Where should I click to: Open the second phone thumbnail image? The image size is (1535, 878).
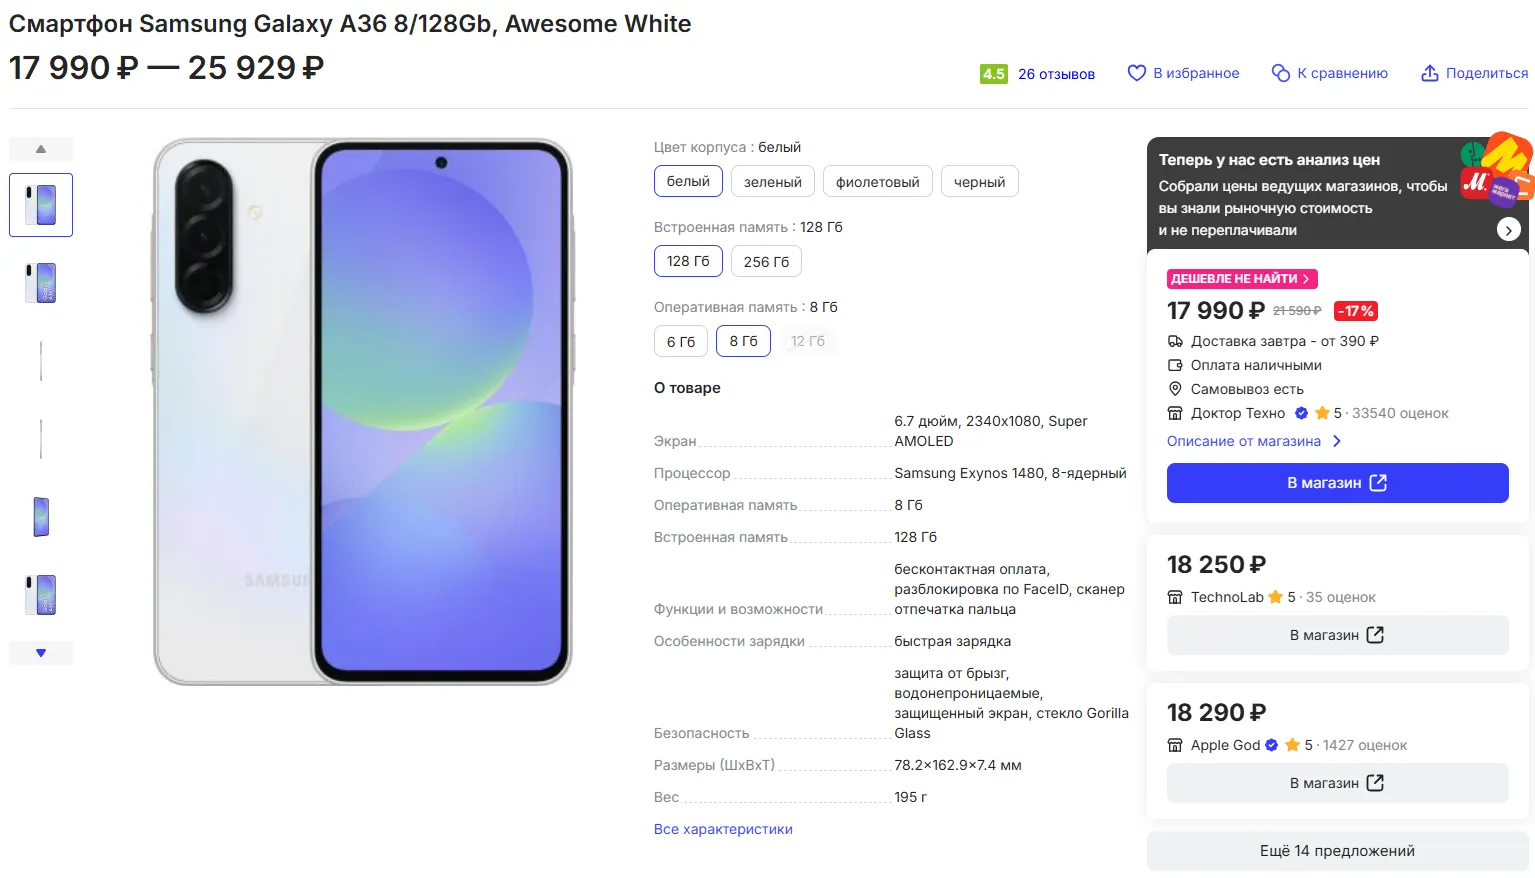(41, 283)
